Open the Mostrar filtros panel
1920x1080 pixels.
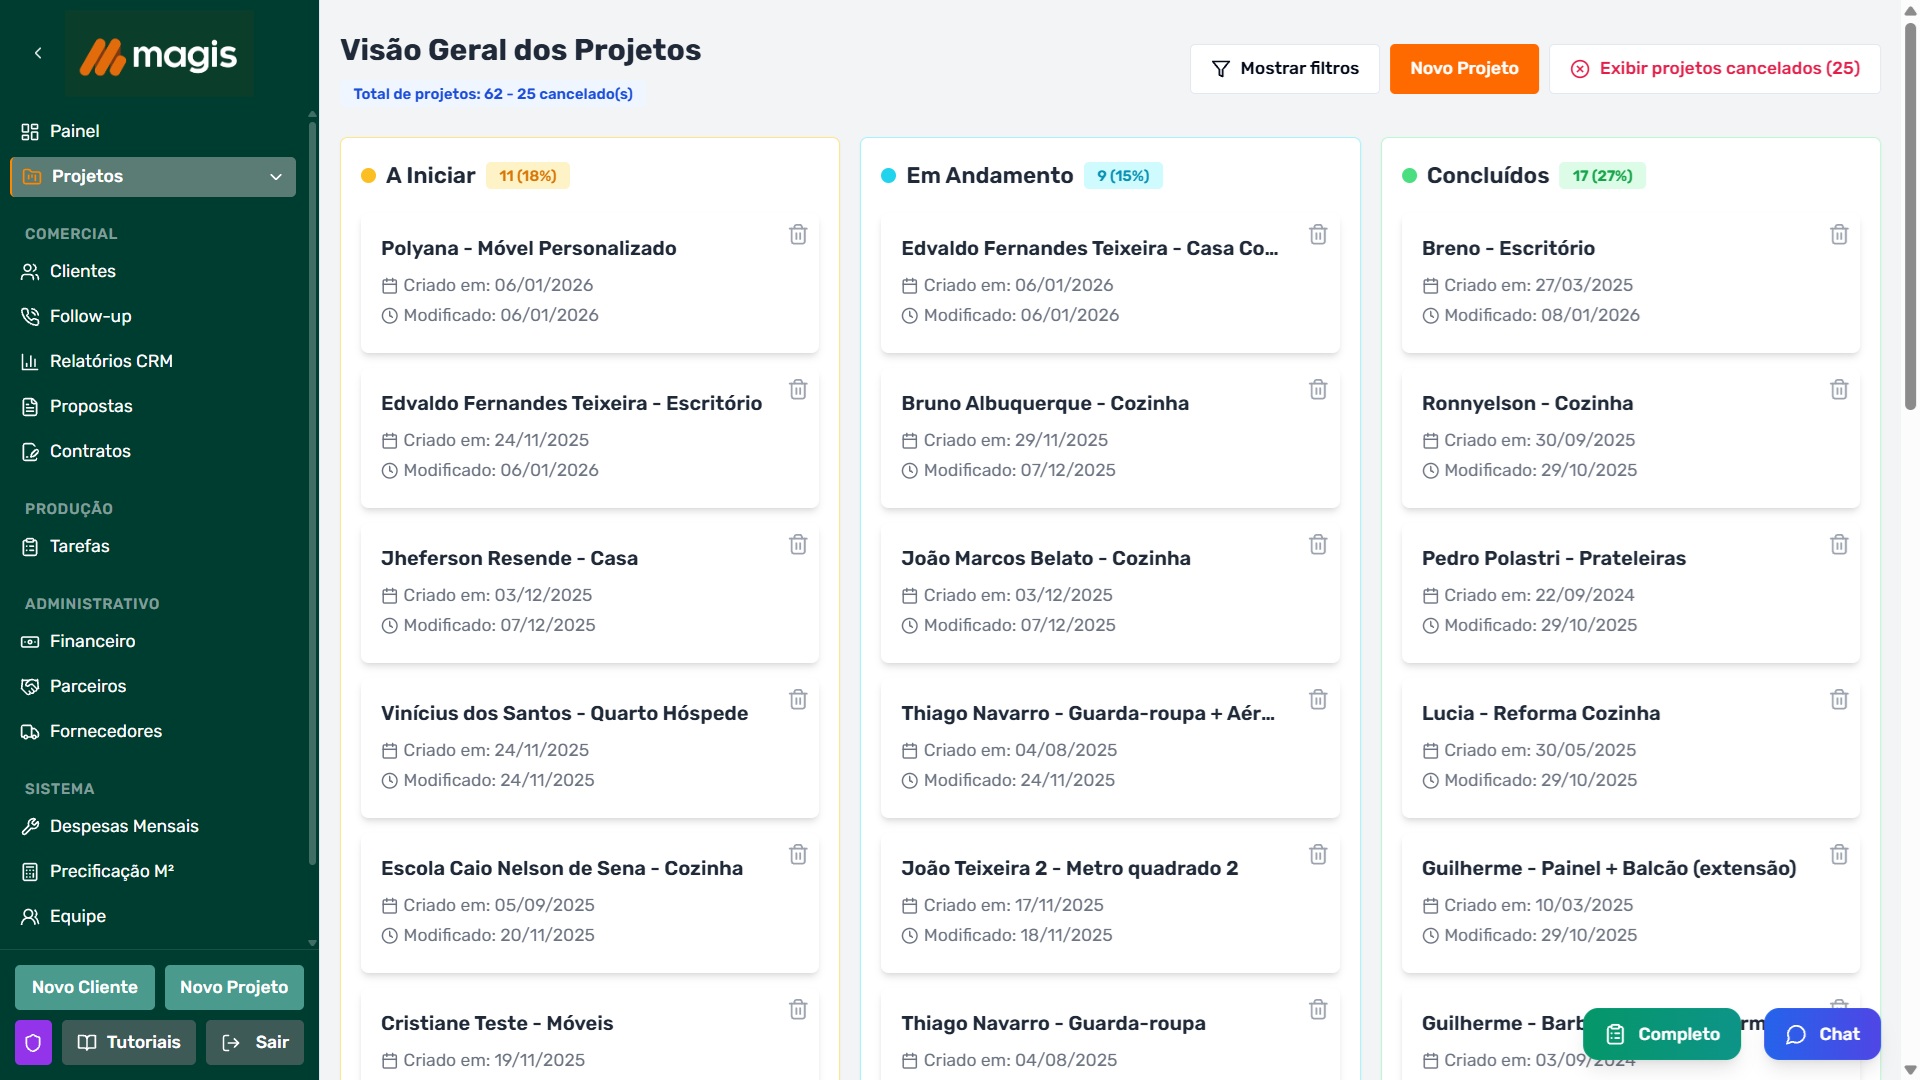click(1284, 68)
